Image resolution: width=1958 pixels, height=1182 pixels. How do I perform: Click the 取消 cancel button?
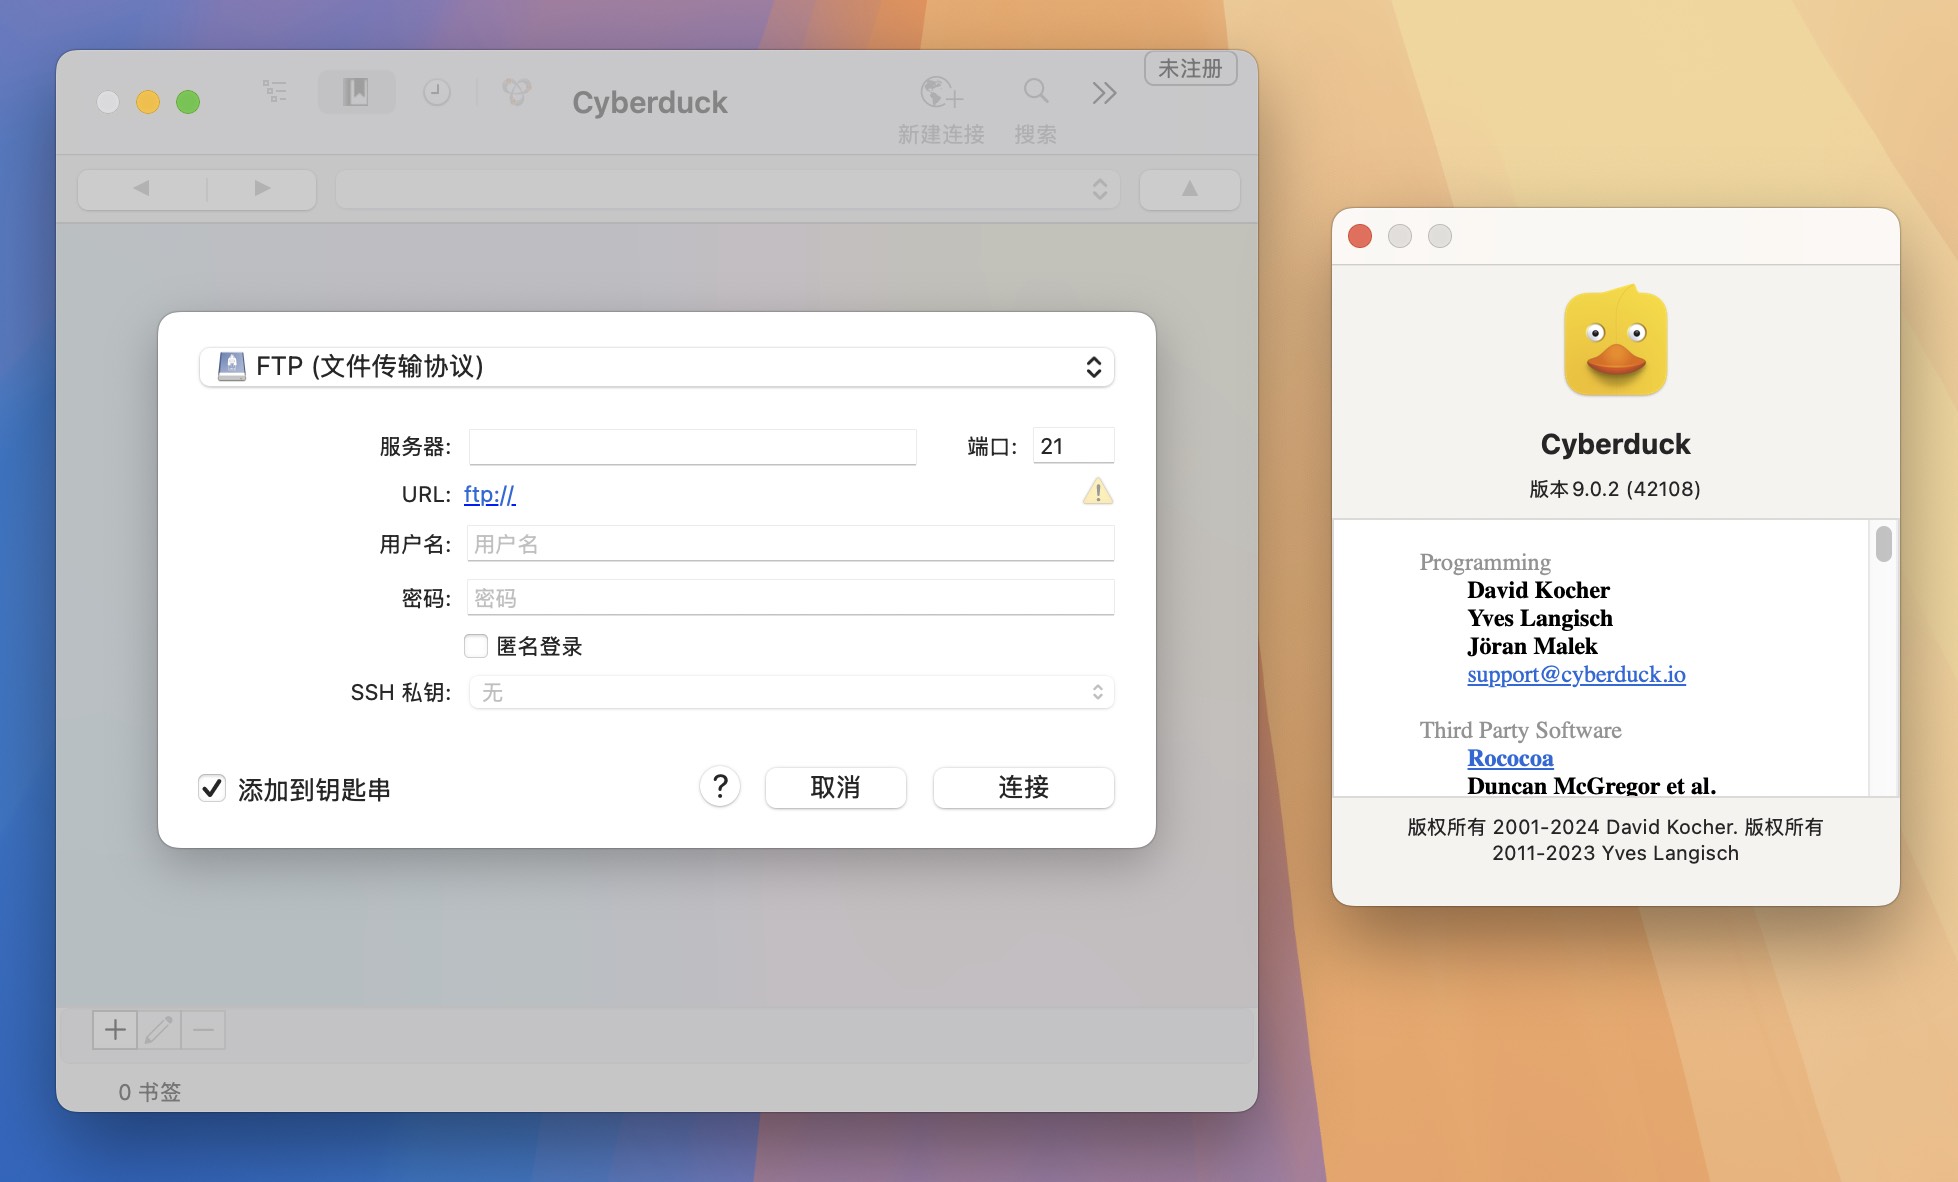coord(836,786)
